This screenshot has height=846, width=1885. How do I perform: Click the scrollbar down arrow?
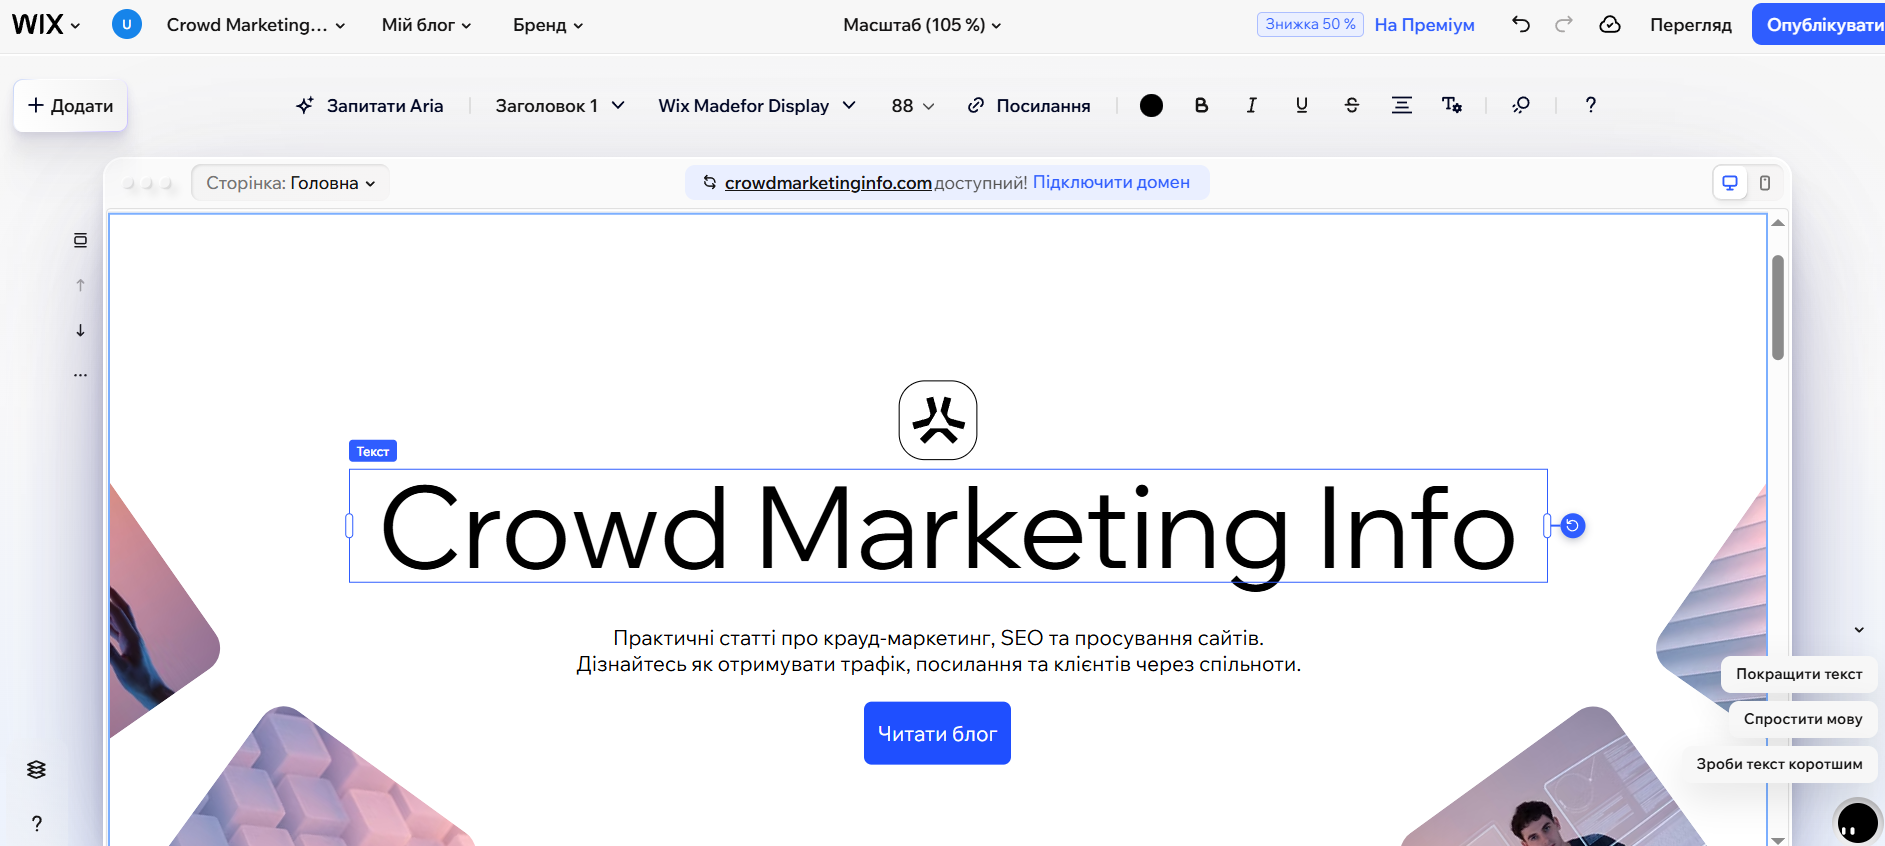(1778, 840)
